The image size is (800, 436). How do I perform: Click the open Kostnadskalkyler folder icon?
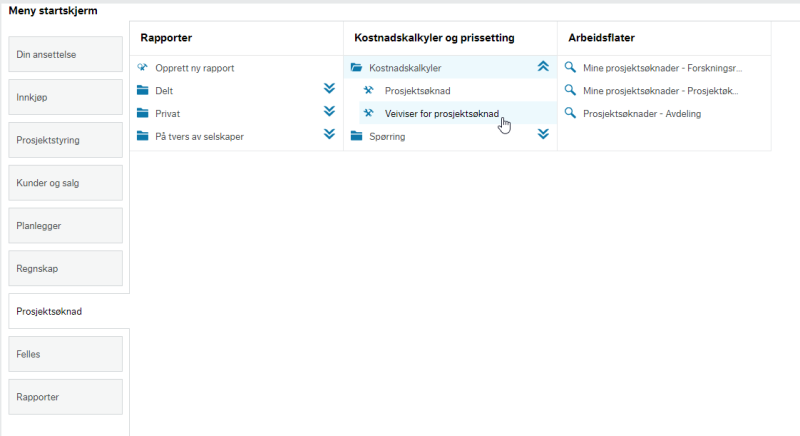pos(357,67)
